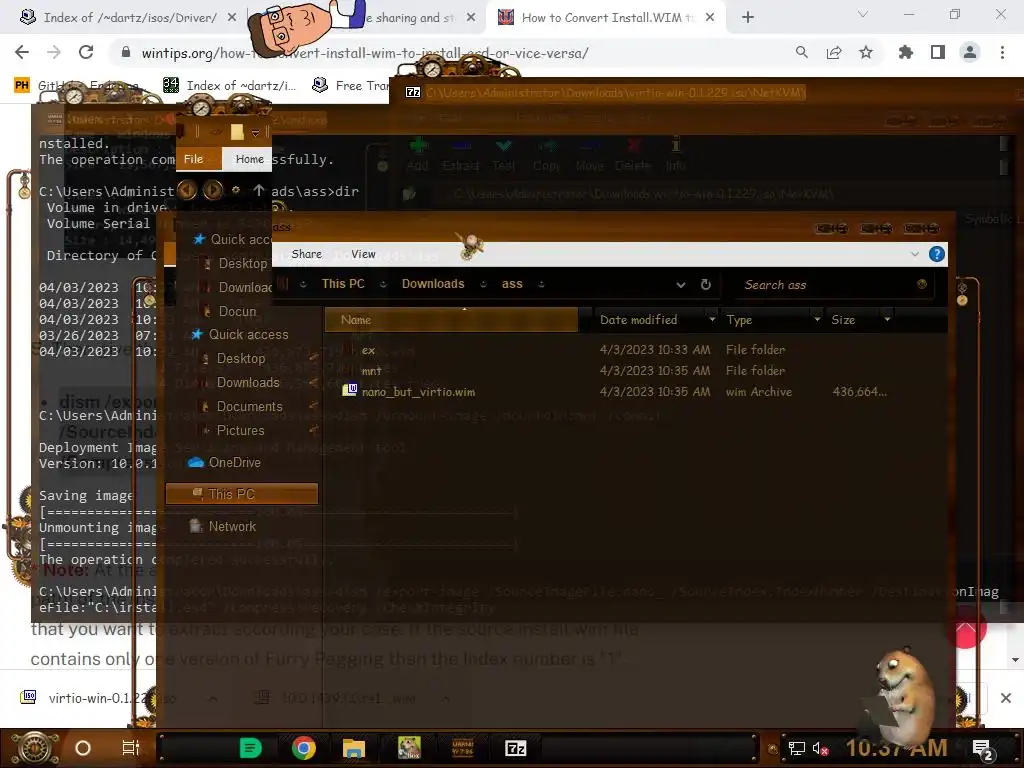Open steampunk Start button
Screen dimensions: 1024x768
point(33,748)
